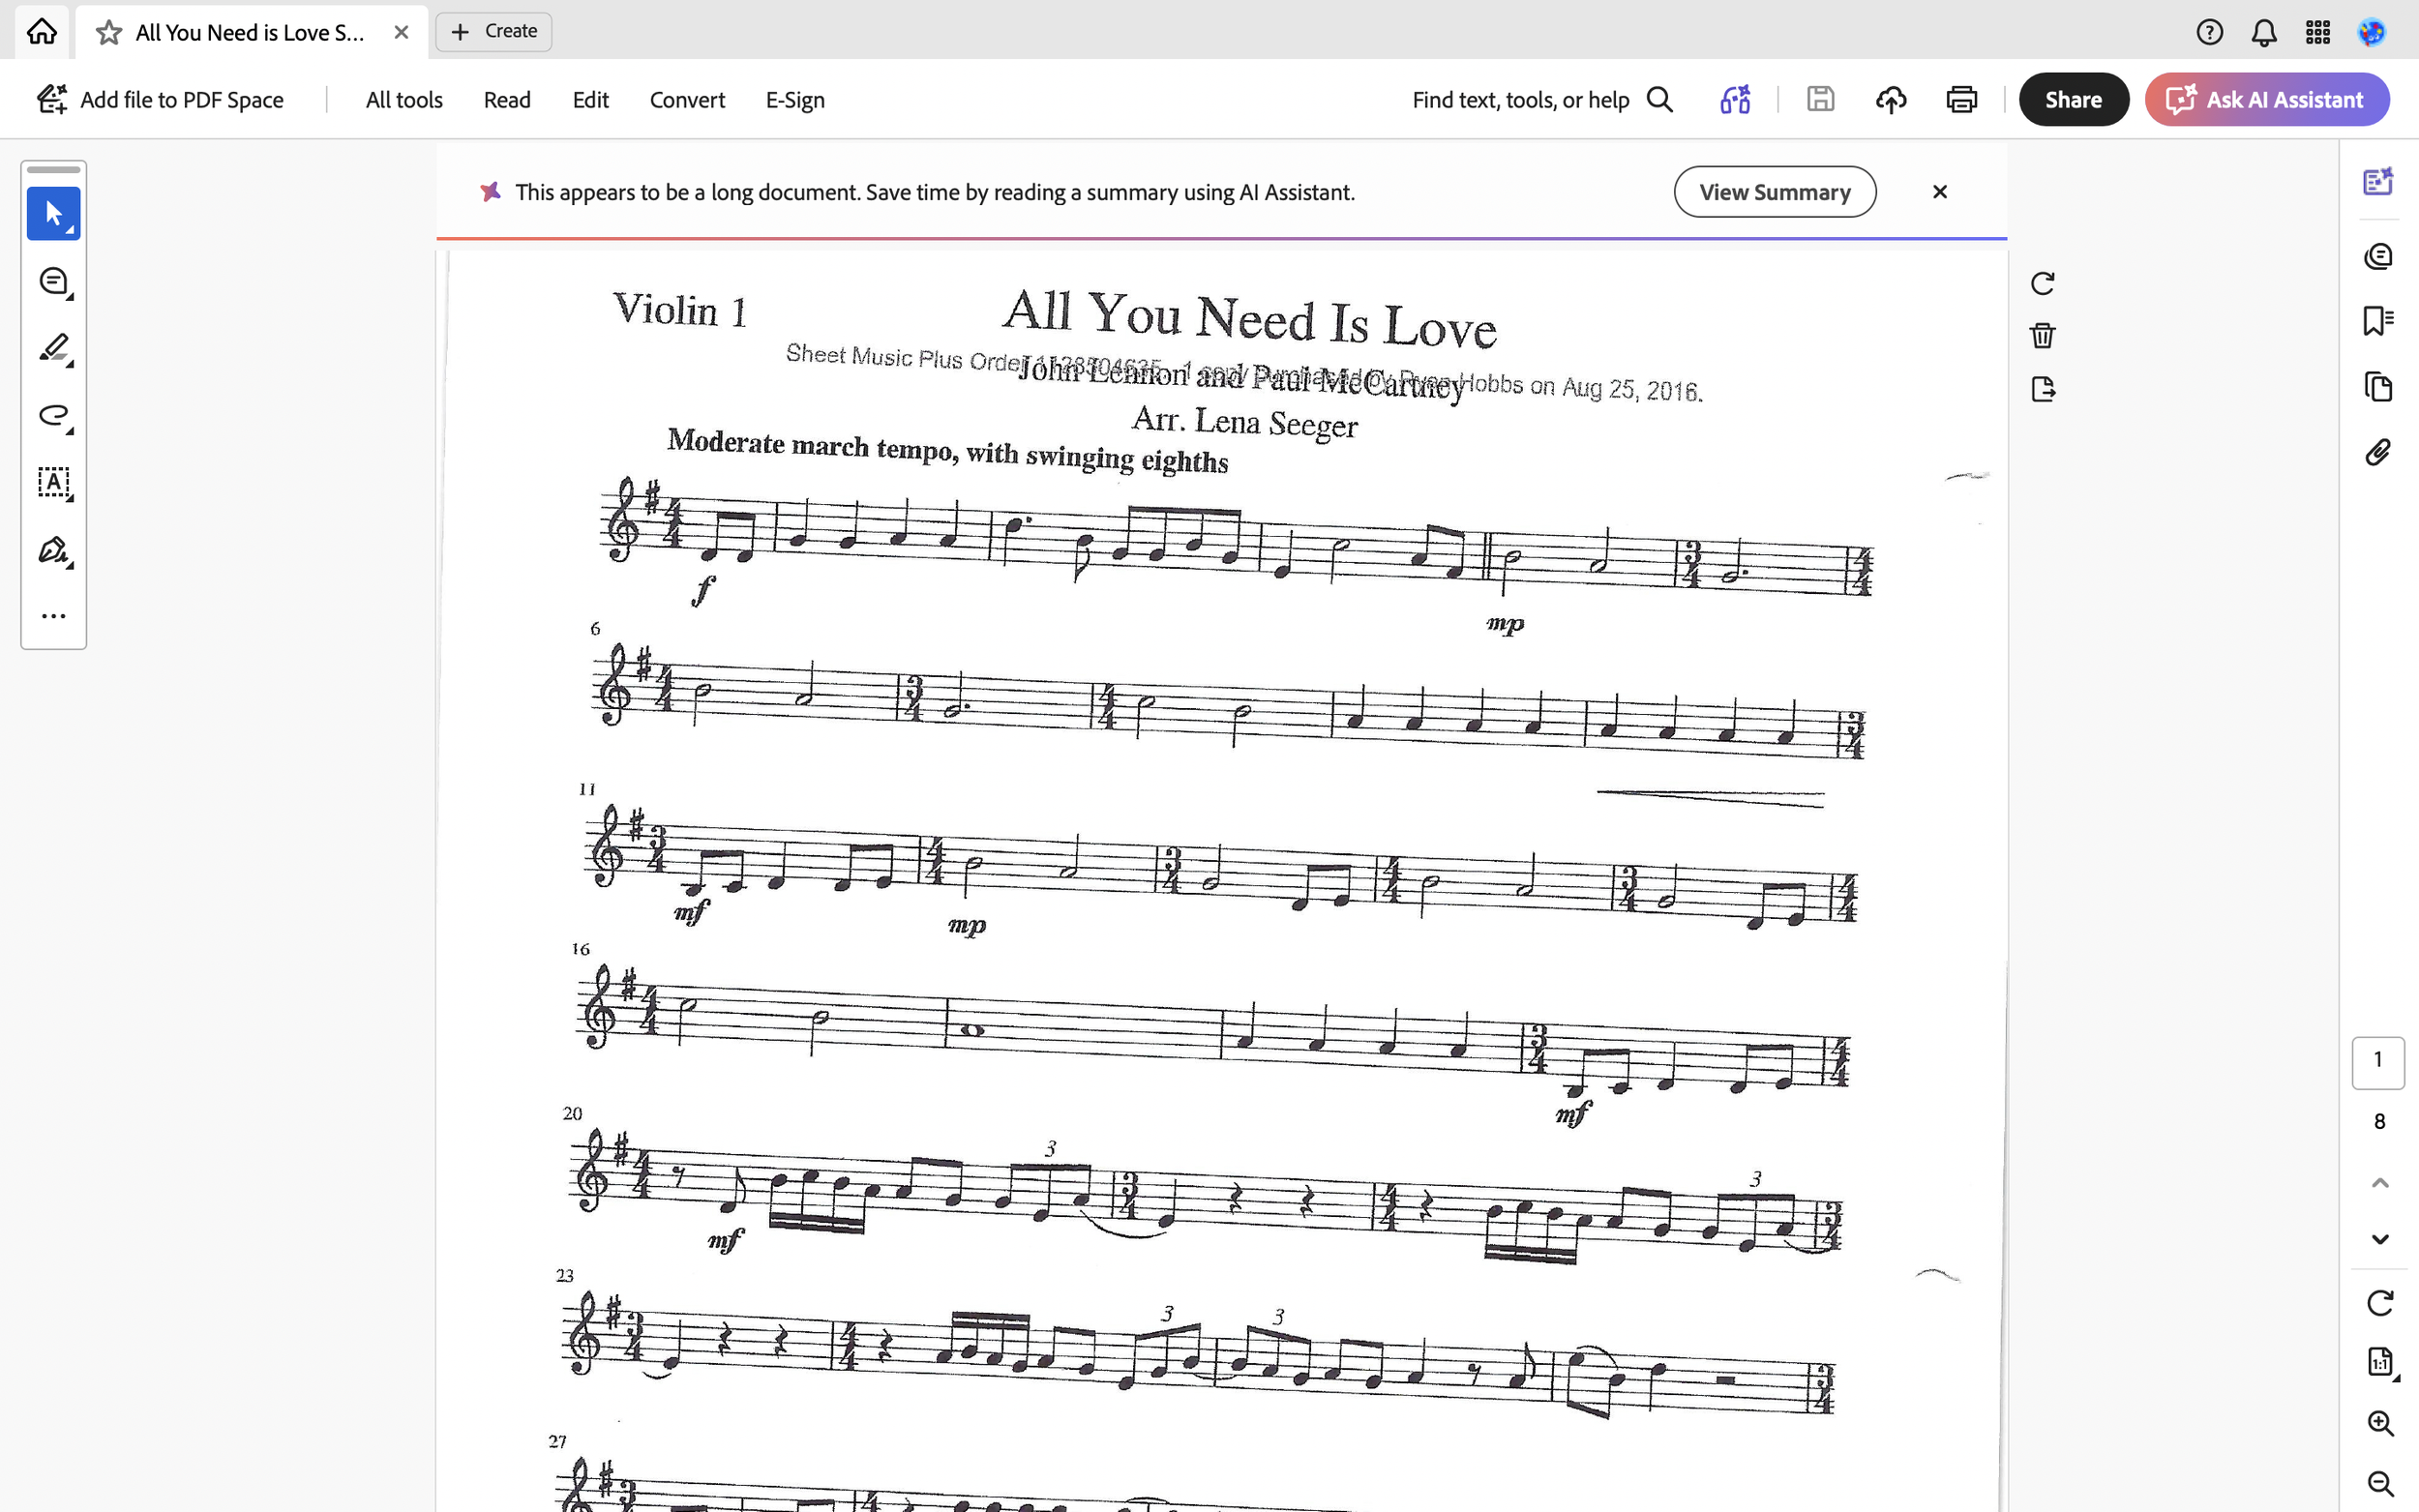The width and height of the screenshot is (2419, 1512).
Task: Open the E-Sign menu
Action: point(795,100)
